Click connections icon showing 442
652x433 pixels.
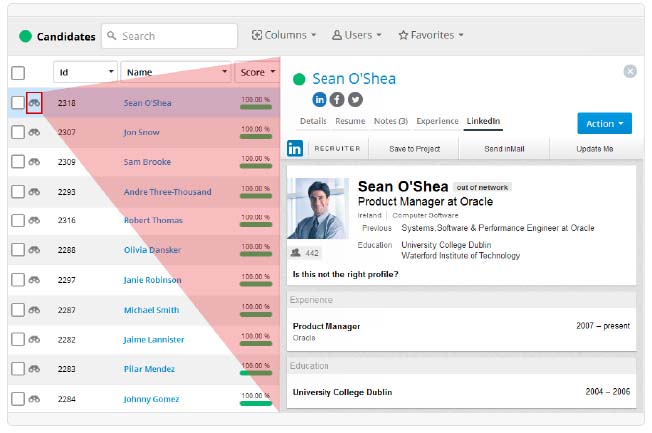coord(296,252)
